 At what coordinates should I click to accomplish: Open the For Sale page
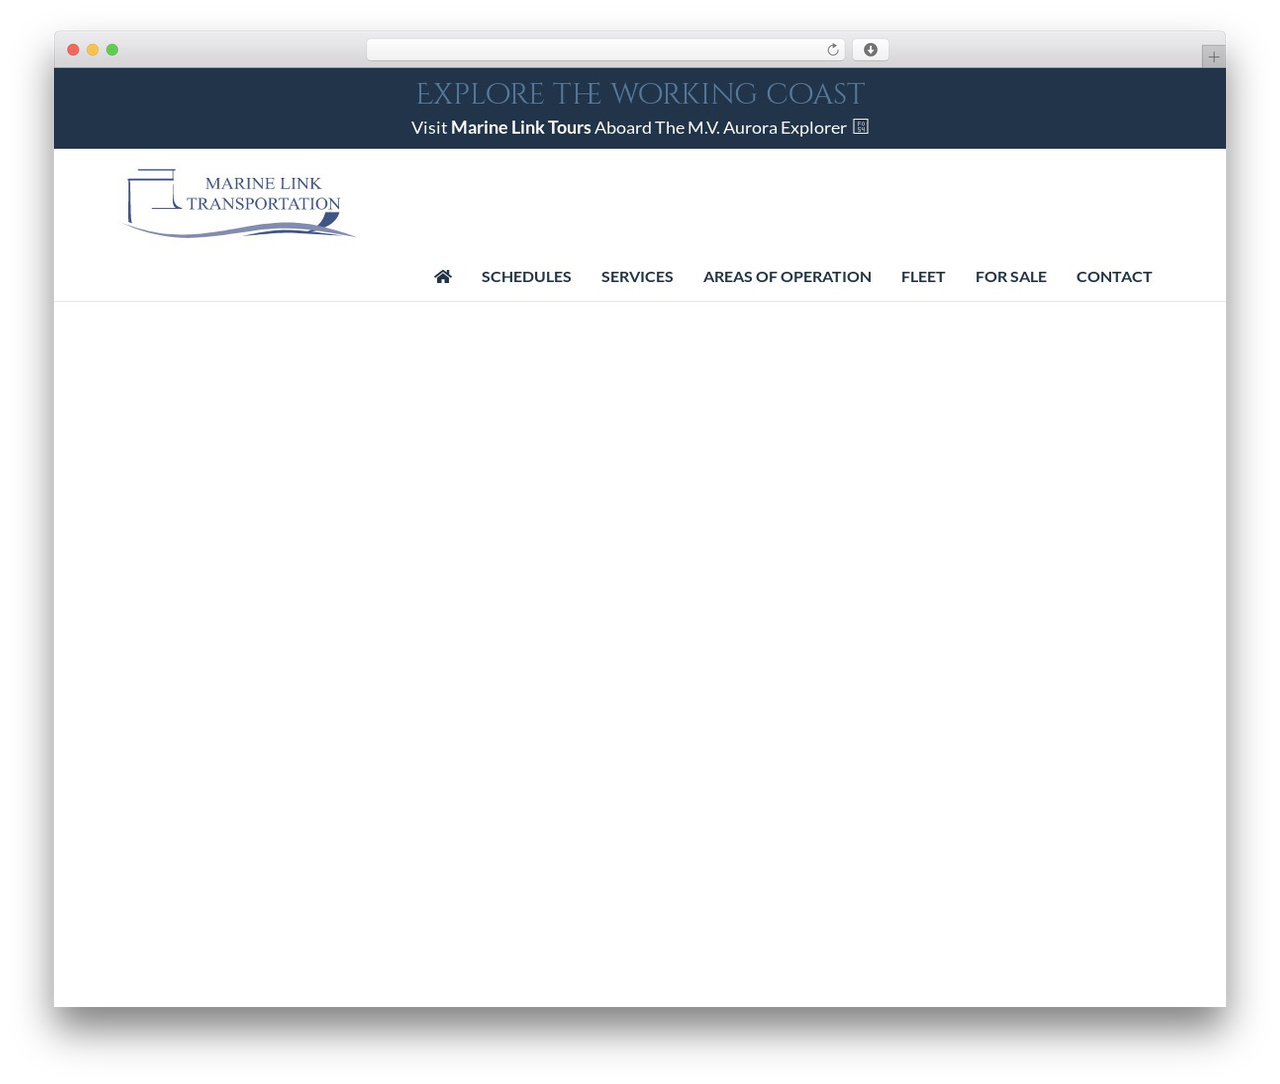1011,277
